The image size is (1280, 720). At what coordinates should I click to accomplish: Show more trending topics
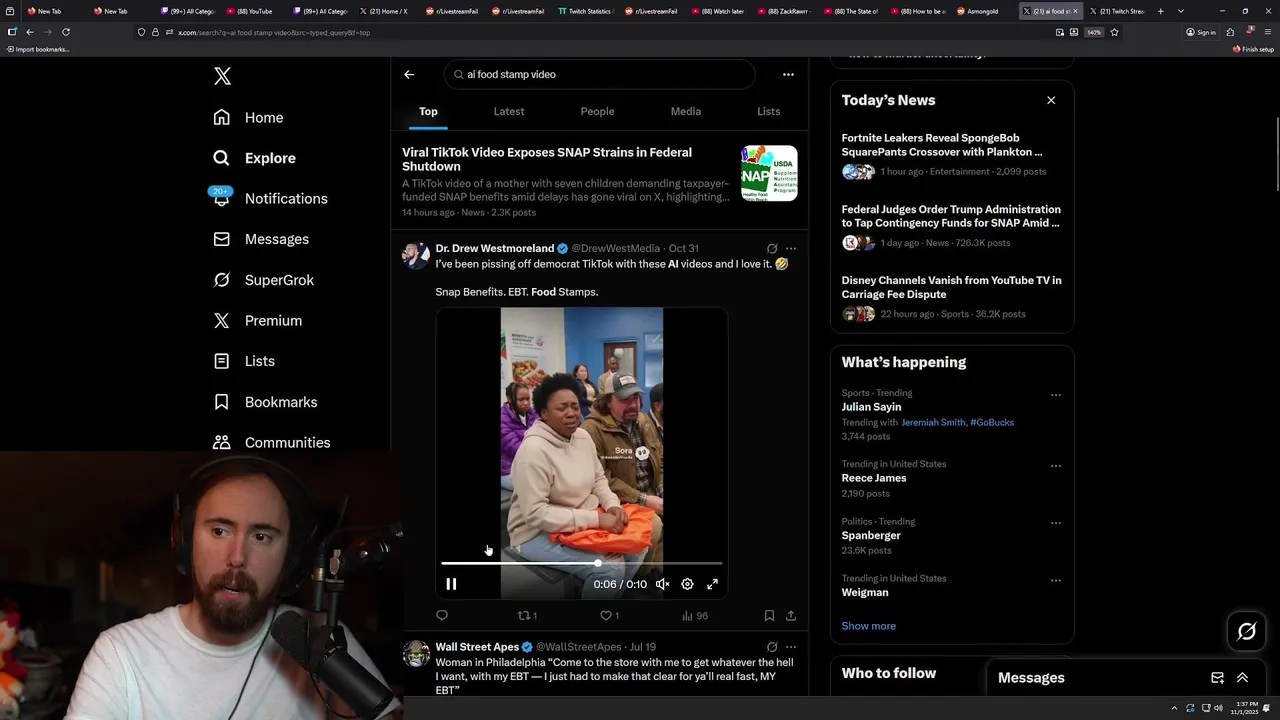(x=868, y=626)
